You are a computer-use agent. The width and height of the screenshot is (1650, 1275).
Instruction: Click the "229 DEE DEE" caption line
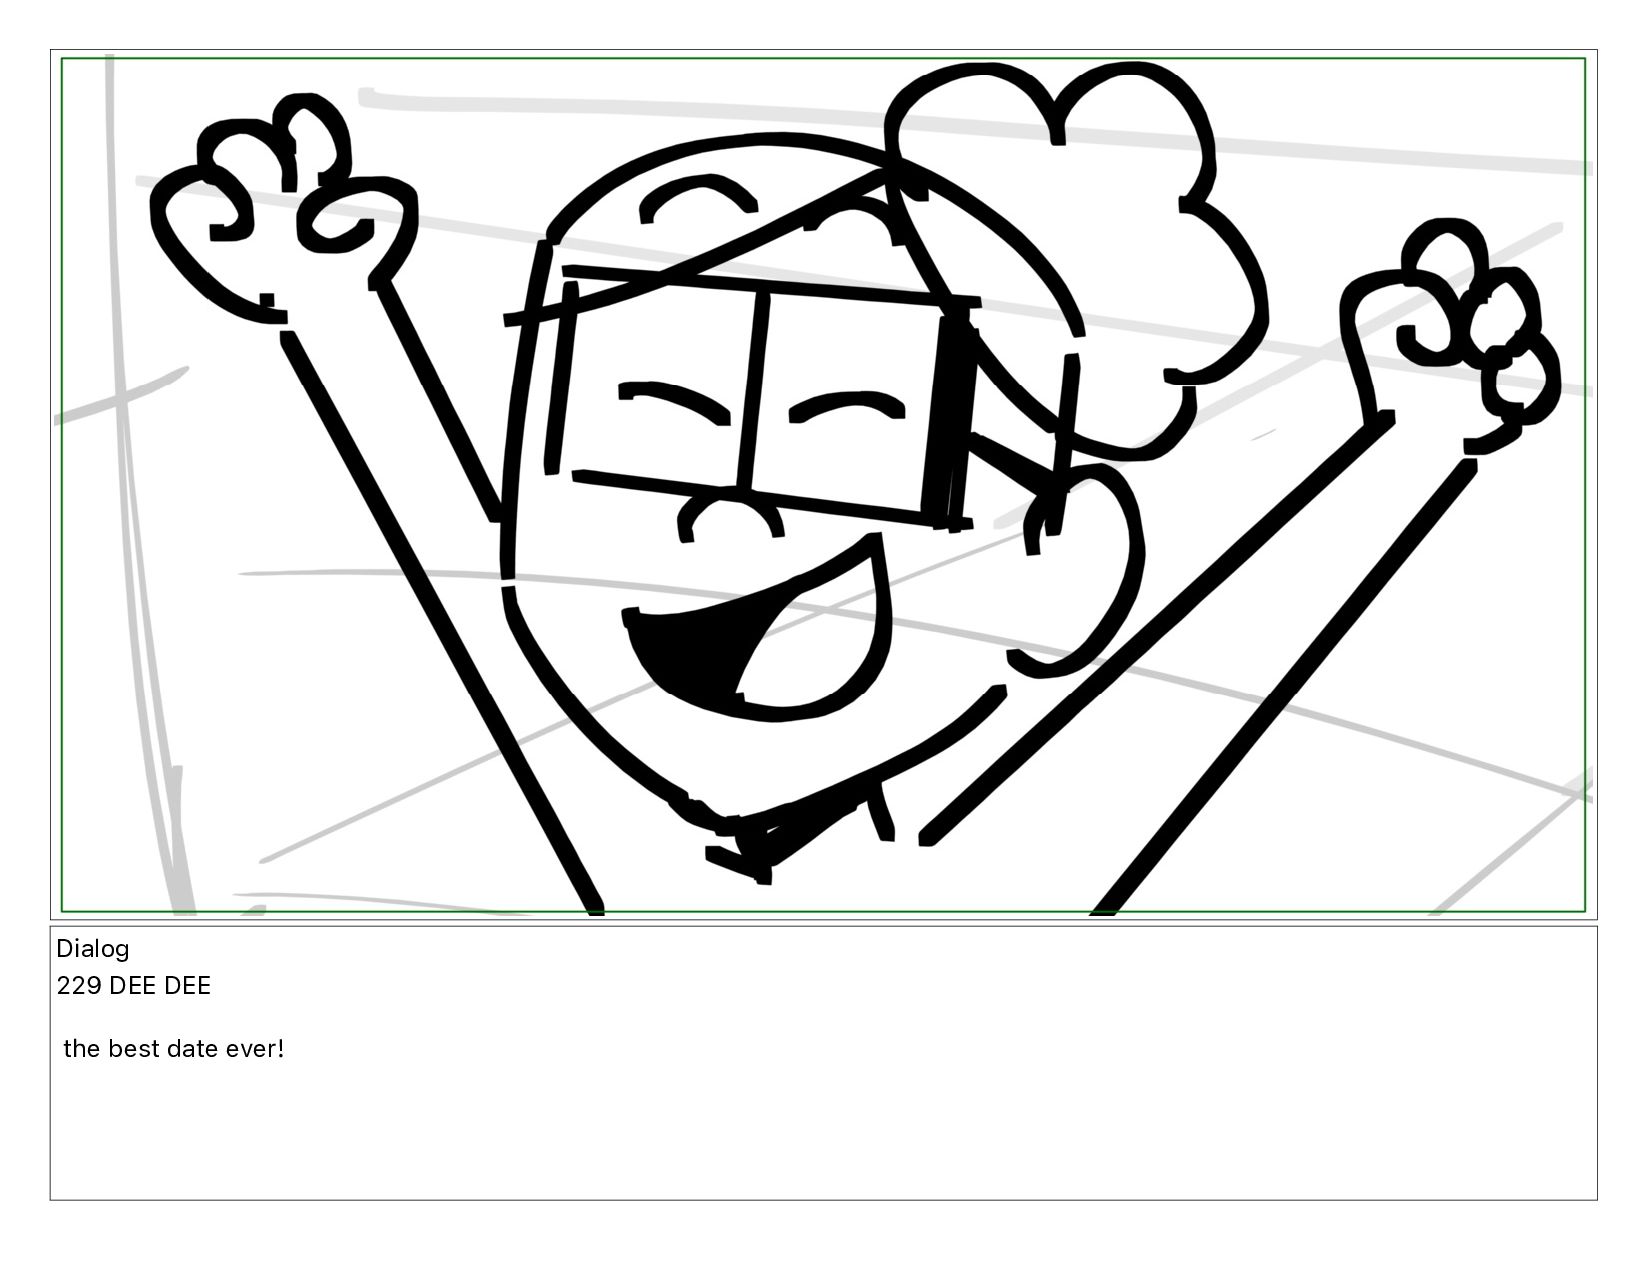[x=134, y=986]
